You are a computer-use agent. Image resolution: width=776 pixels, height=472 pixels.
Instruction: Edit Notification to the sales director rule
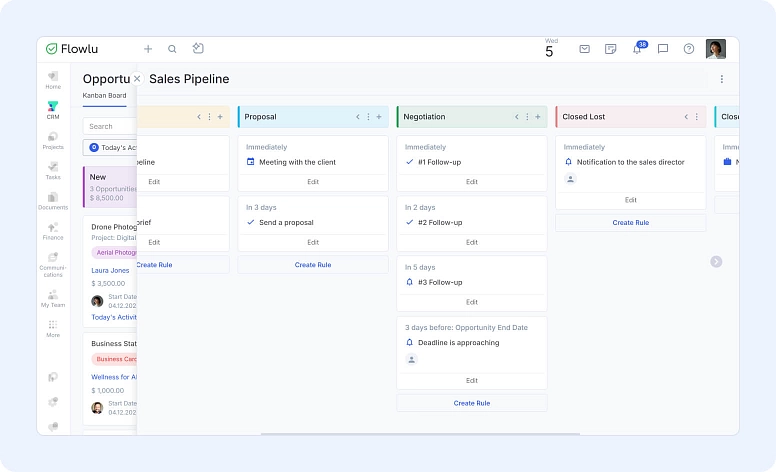630,200
